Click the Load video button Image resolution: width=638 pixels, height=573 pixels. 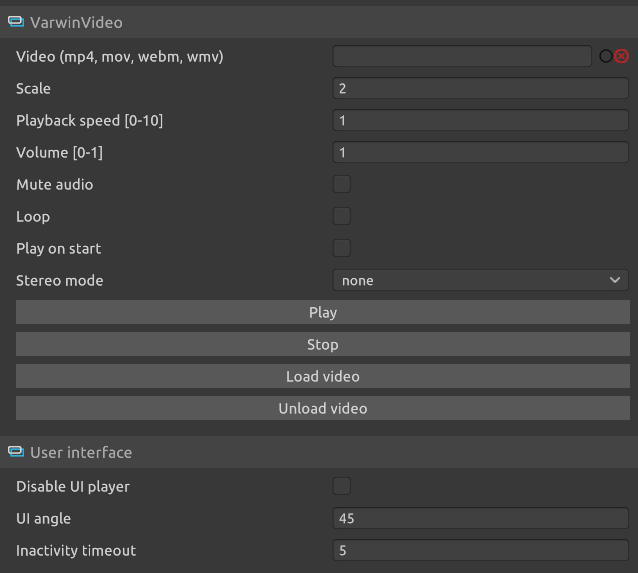322,377
